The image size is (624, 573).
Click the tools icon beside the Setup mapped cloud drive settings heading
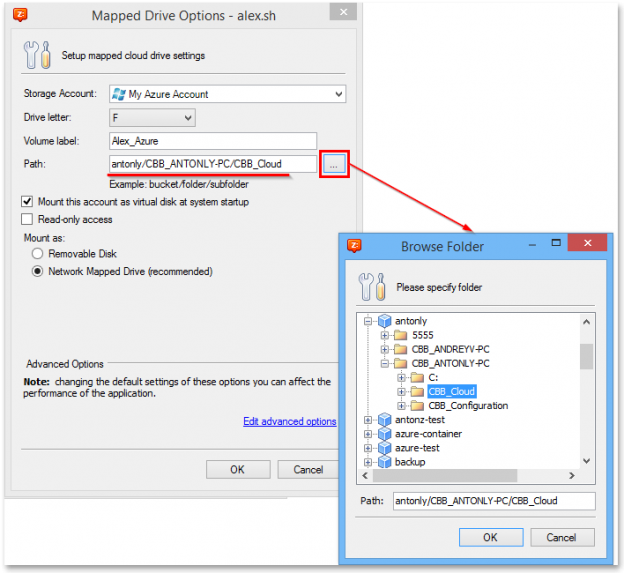pos(37,55)
